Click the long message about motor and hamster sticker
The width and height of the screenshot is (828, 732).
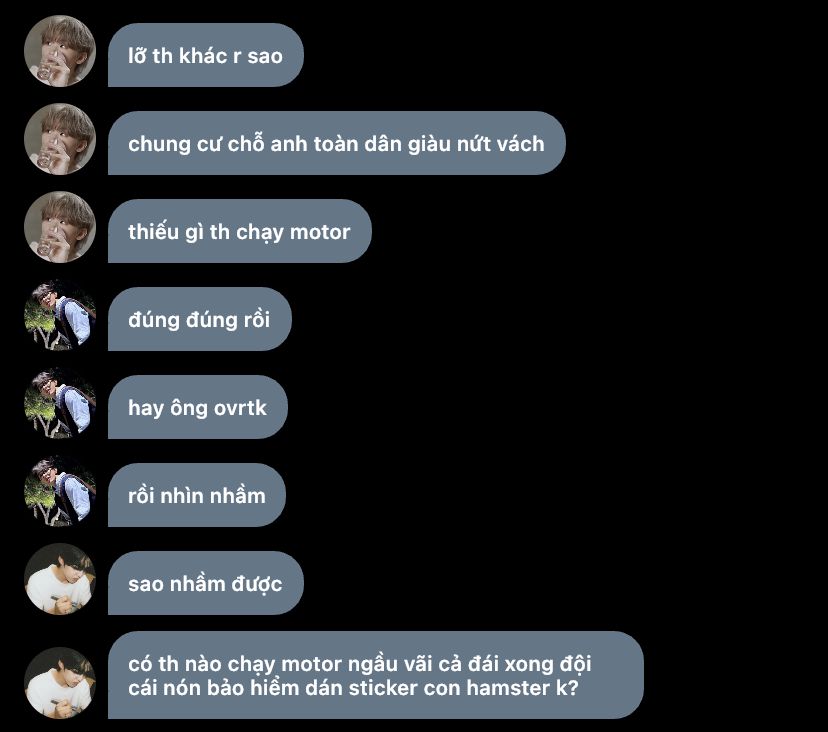click(x=376, y=675)
